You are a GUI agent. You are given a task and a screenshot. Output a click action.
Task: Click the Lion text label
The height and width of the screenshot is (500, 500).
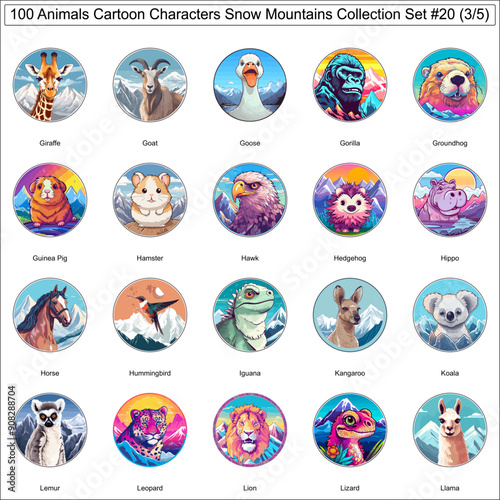(x=250, y=488)
